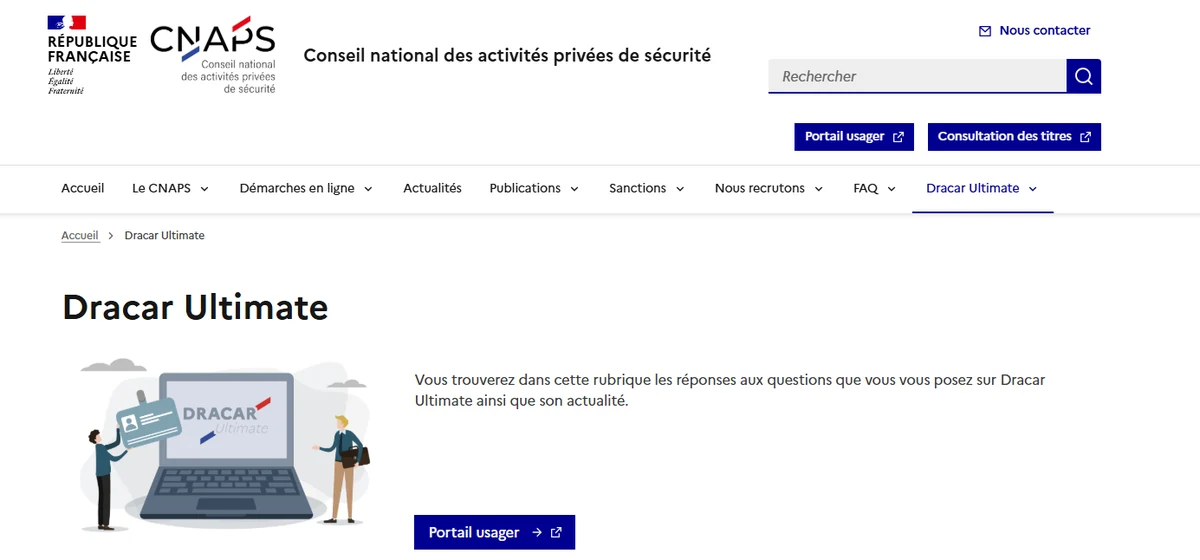Expand the Dracar Ultimate menu
This screenshot has width=1200, height=560.
(x=982, y=188)
